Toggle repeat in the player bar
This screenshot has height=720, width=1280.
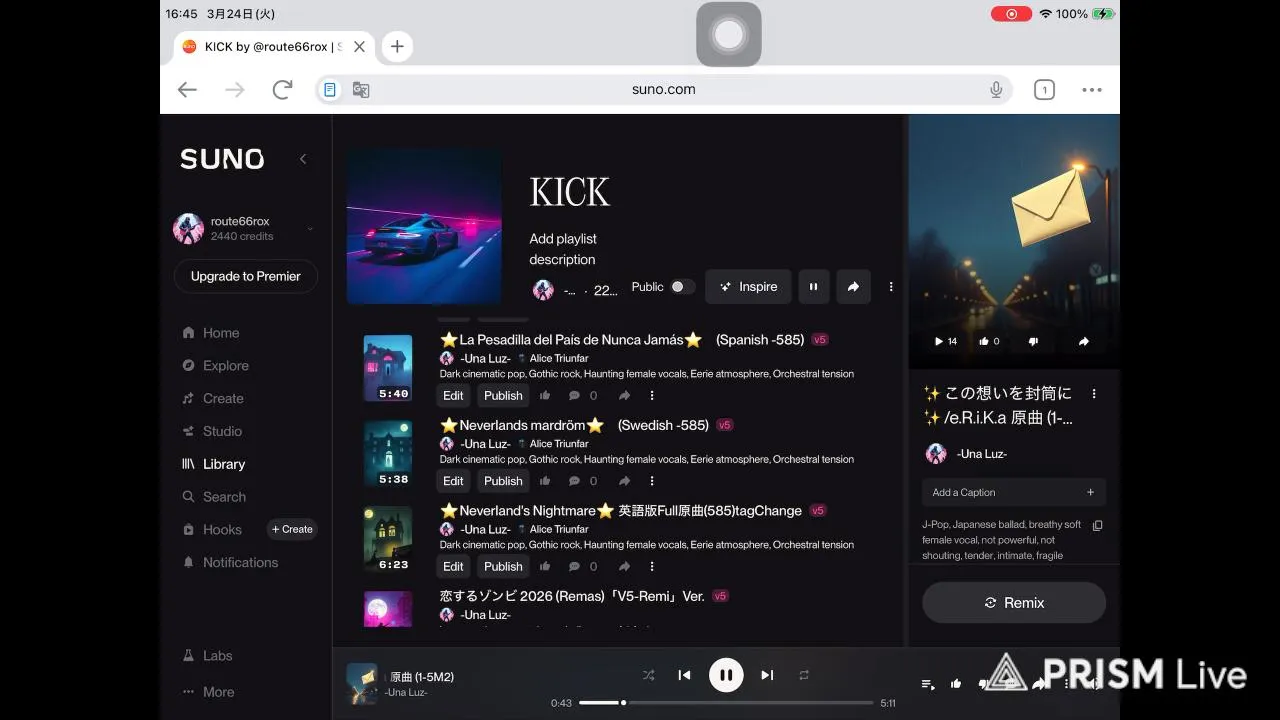point(804,675)
